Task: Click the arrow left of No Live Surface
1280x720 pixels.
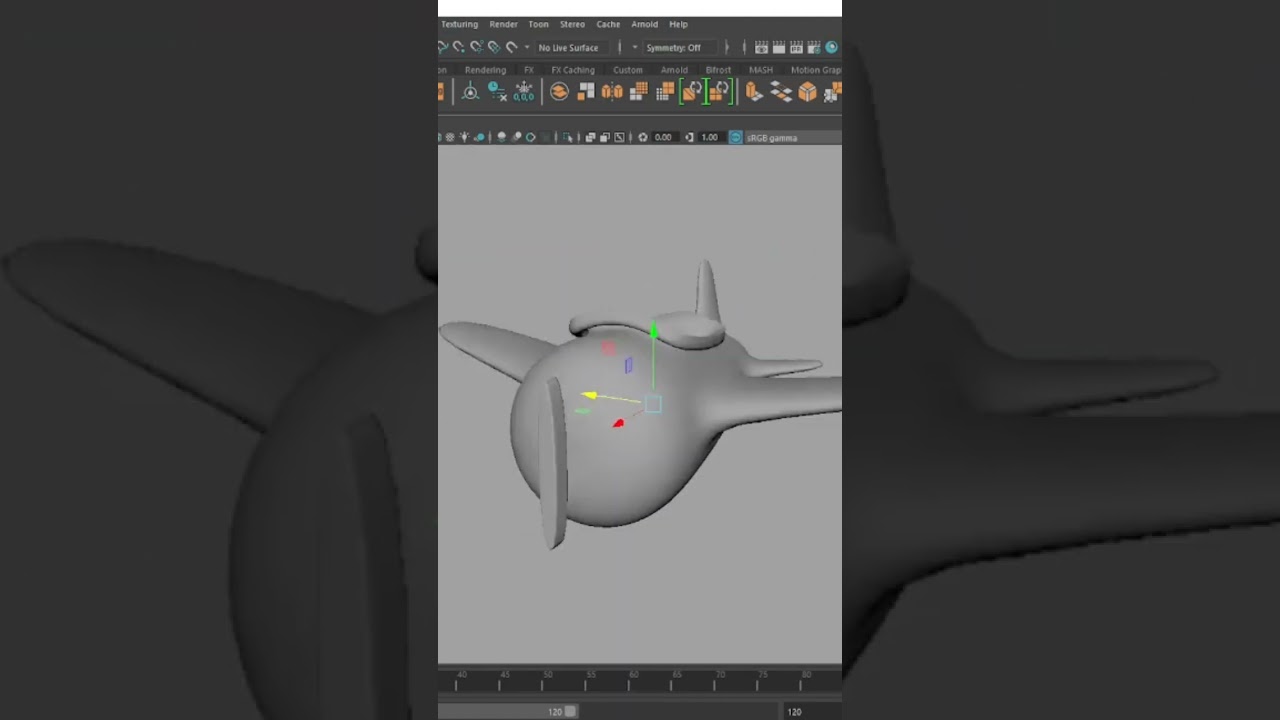Action: (x=527, y=47)
